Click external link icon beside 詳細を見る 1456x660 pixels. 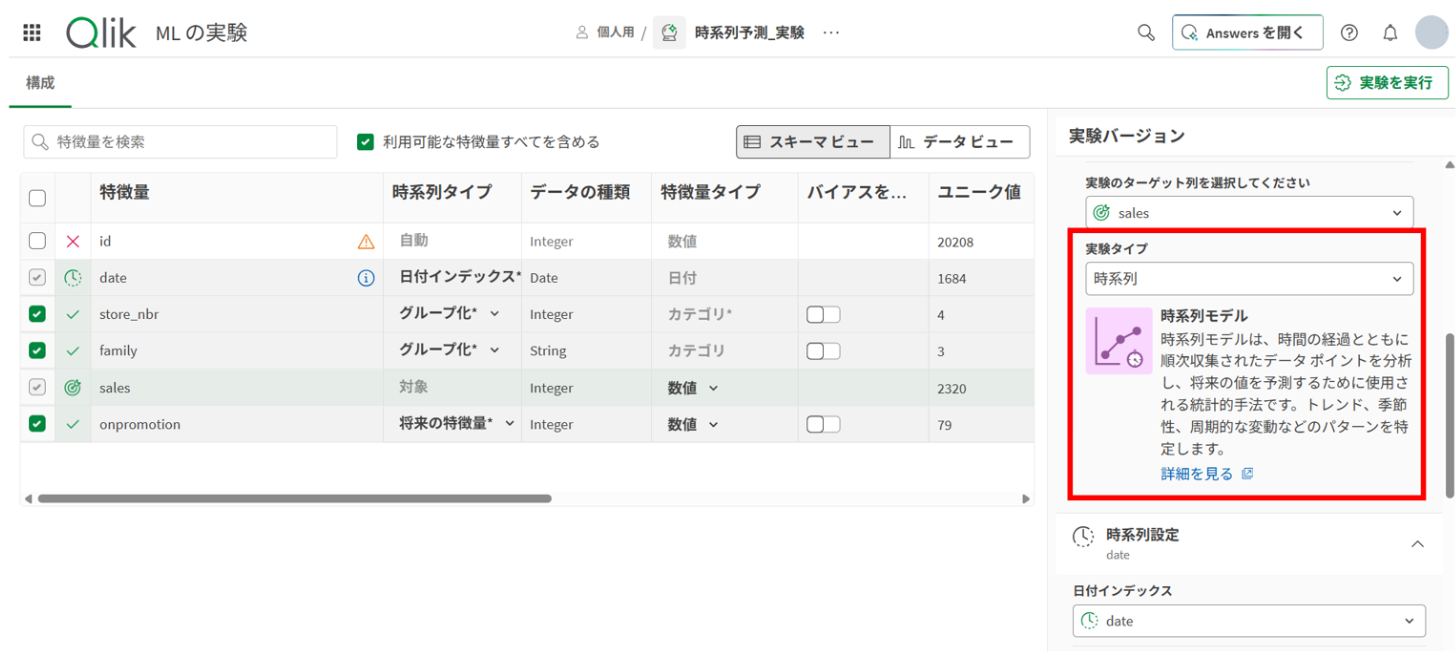pyautogui.click(x=1247, y=474)
